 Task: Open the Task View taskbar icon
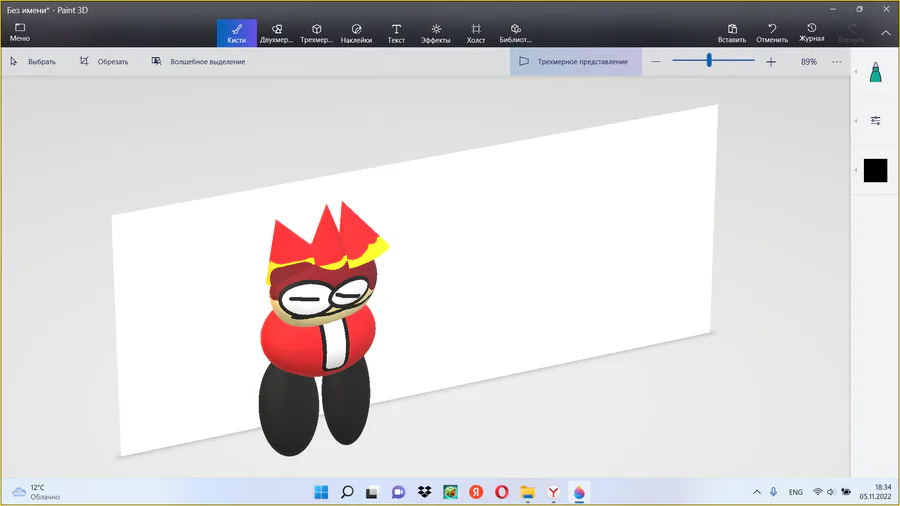coord(373,492)
